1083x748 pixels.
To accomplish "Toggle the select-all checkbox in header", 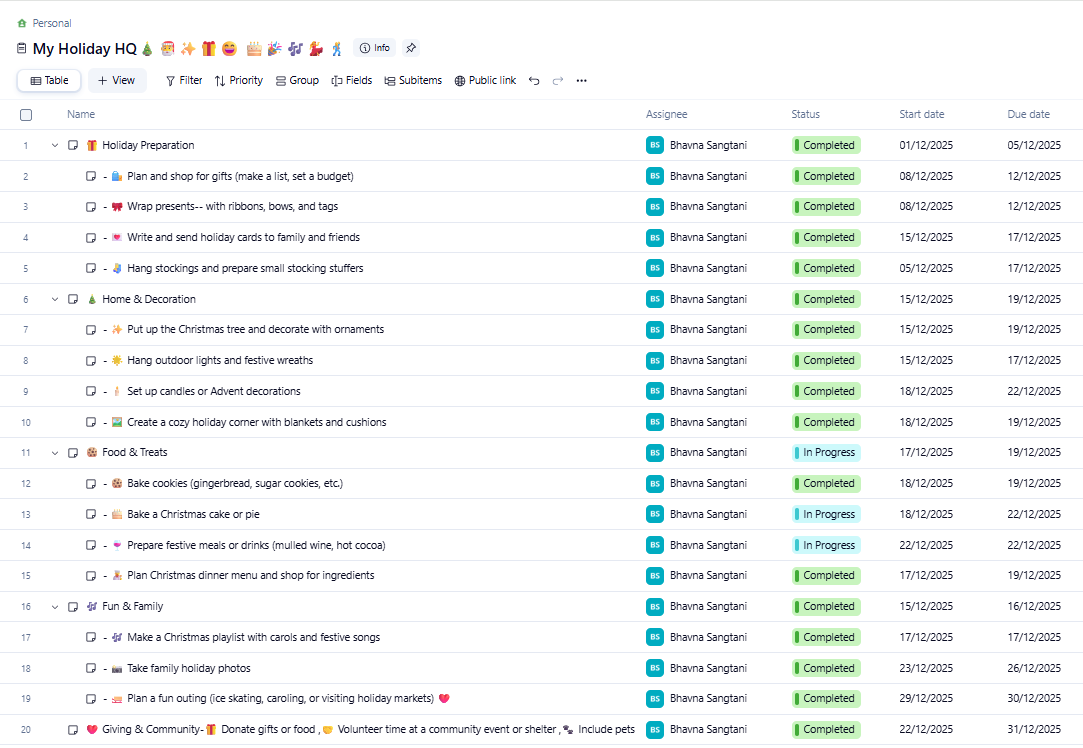I will point(26,115).
